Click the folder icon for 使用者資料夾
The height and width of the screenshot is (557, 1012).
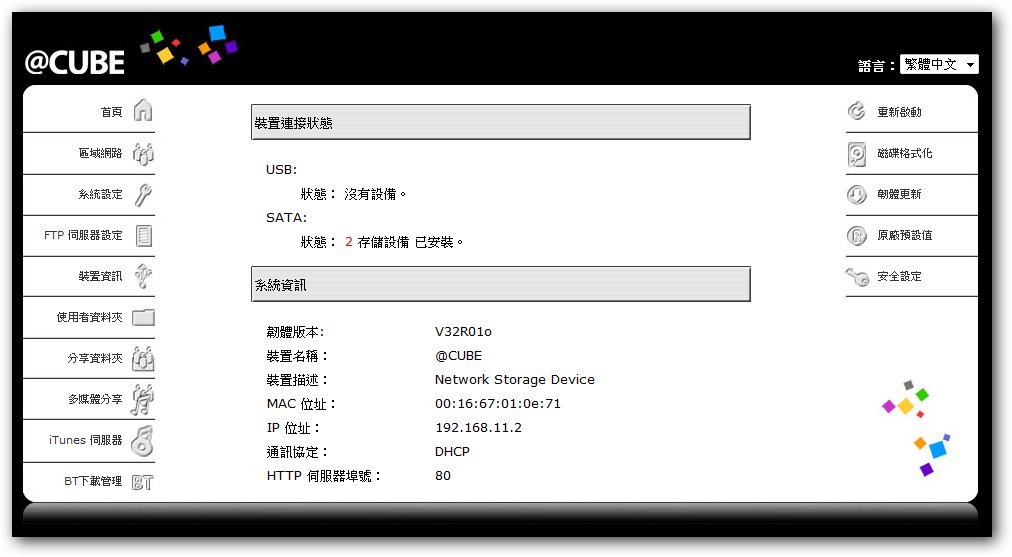[x=143, y=317]
